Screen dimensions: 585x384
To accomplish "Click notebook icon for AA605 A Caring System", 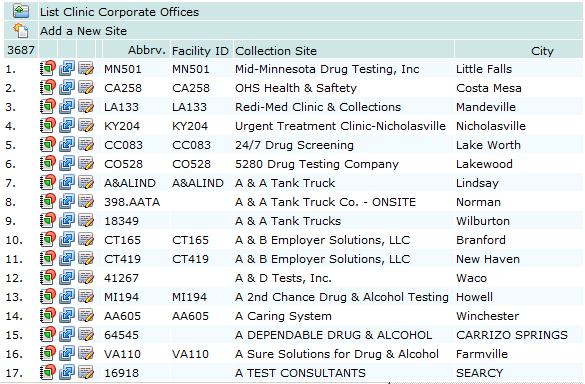I will [x=48, y=316].
